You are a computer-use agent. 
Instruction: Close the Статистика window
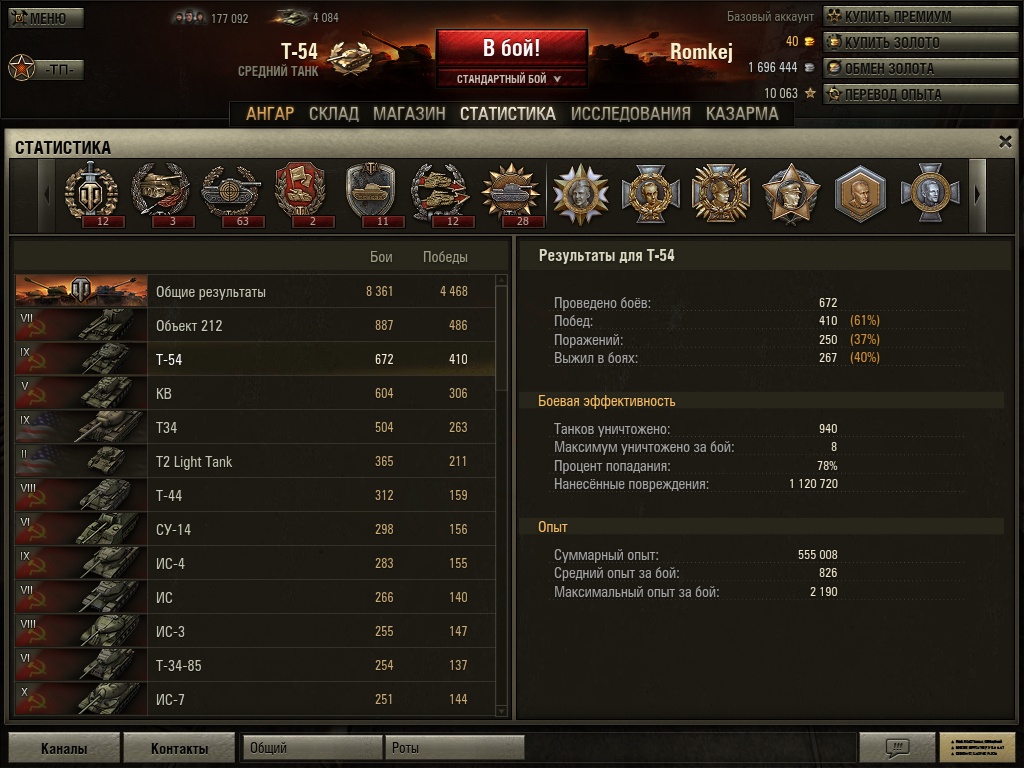1005,142
